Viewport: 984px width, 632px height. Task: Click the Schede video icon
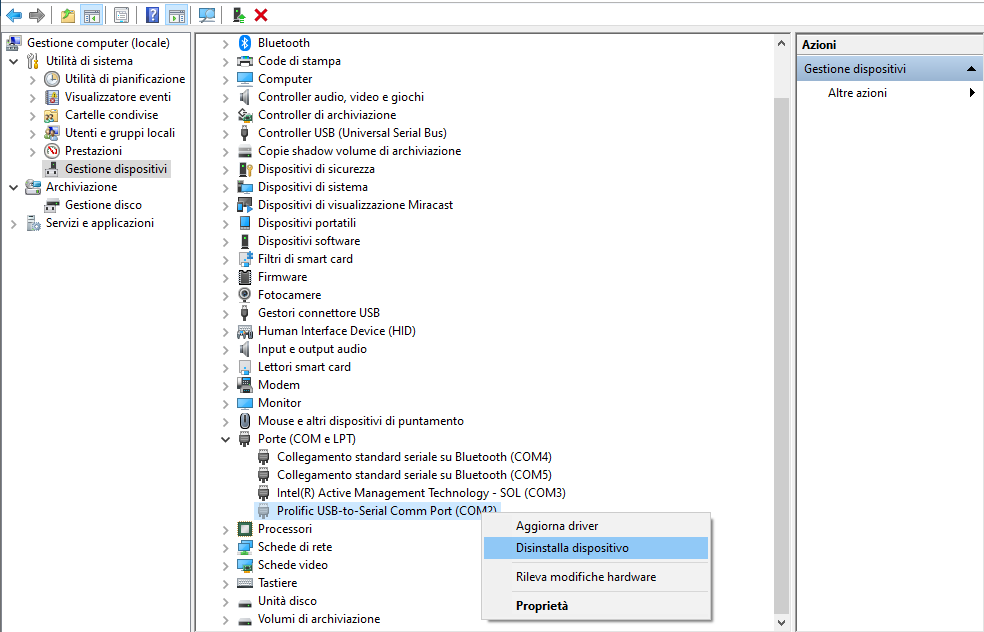tap(245, 565)
